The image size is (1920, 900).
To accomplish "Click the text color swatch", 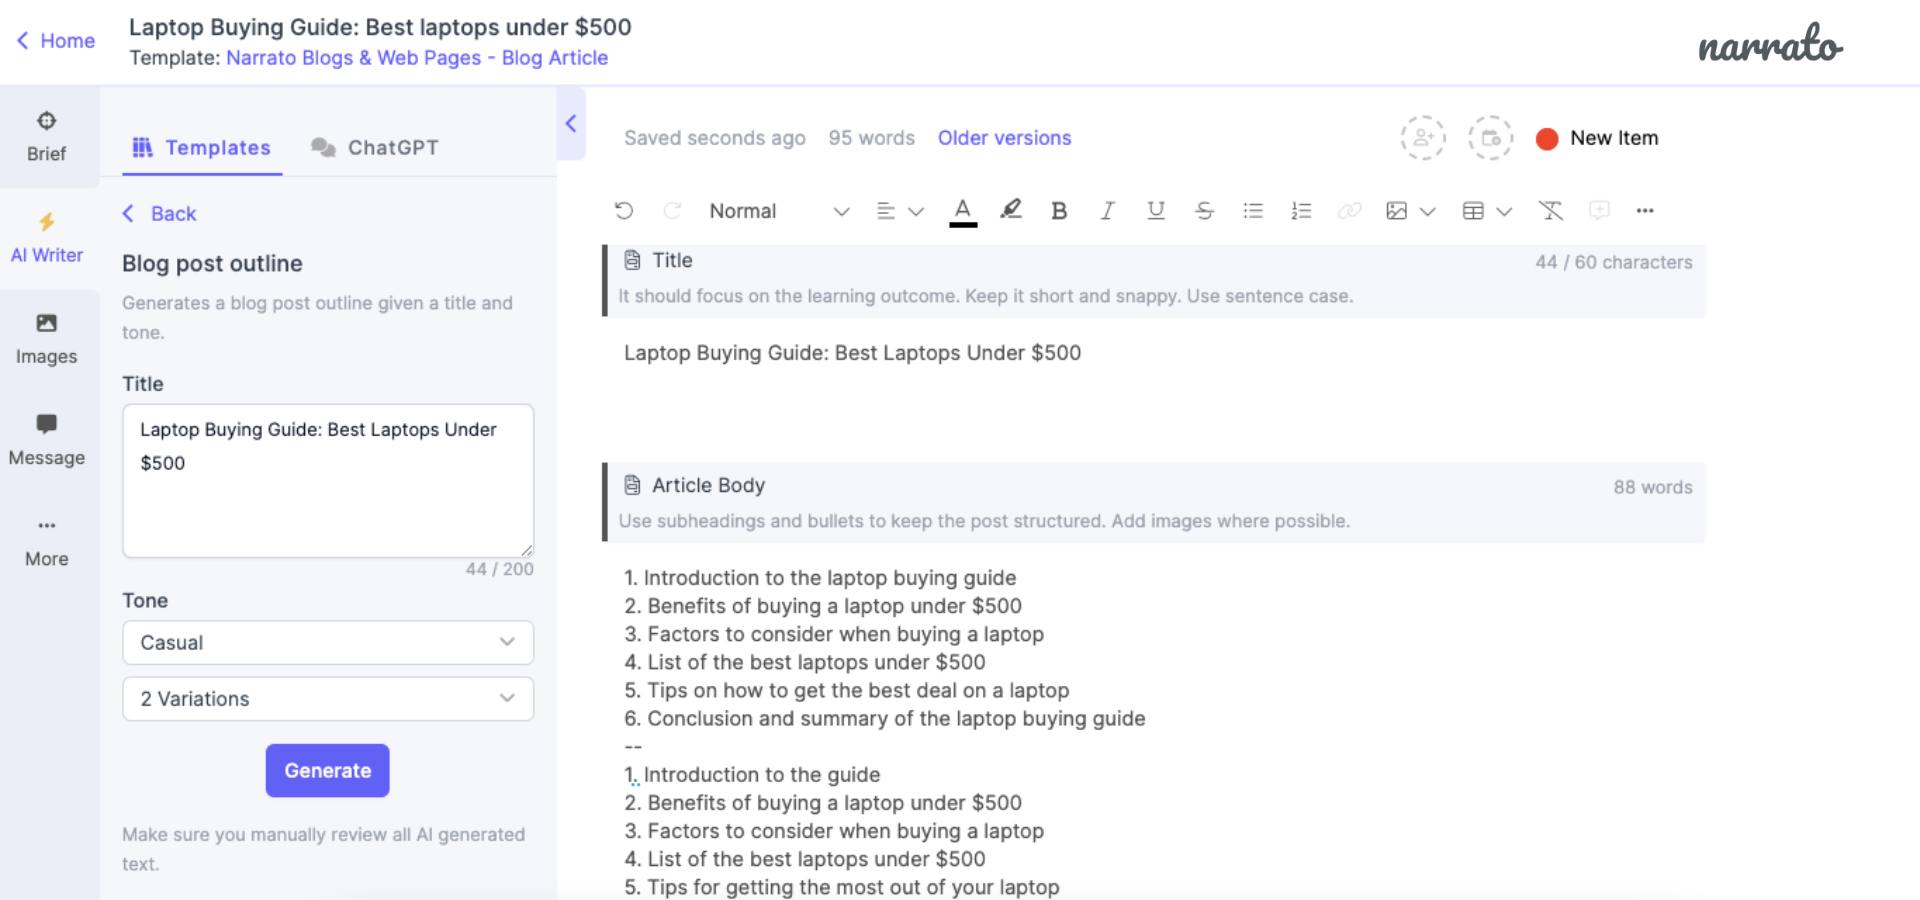I will tap(962, 211).
